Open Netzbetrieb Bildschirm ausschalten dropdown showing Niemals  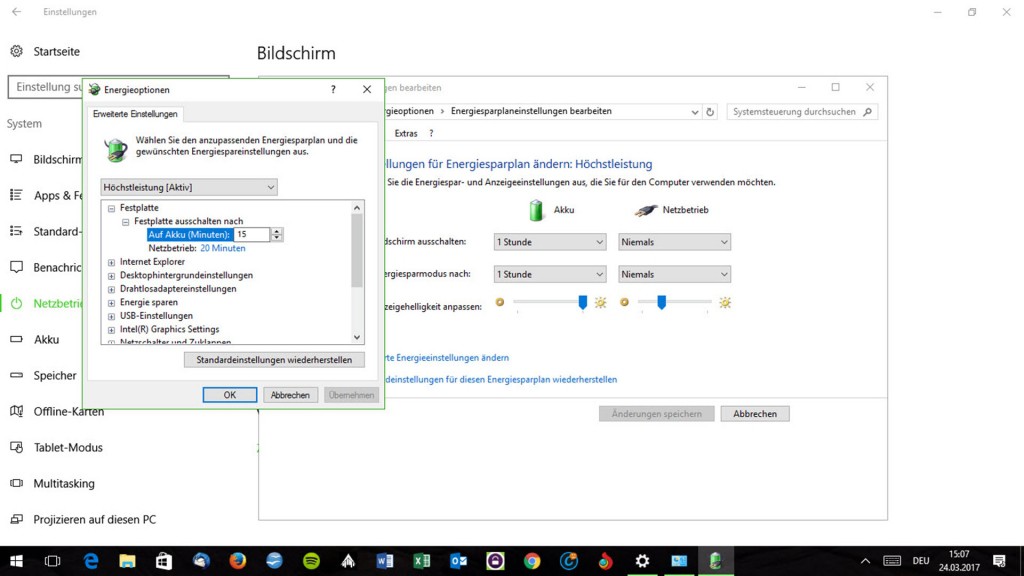[675, 242]
